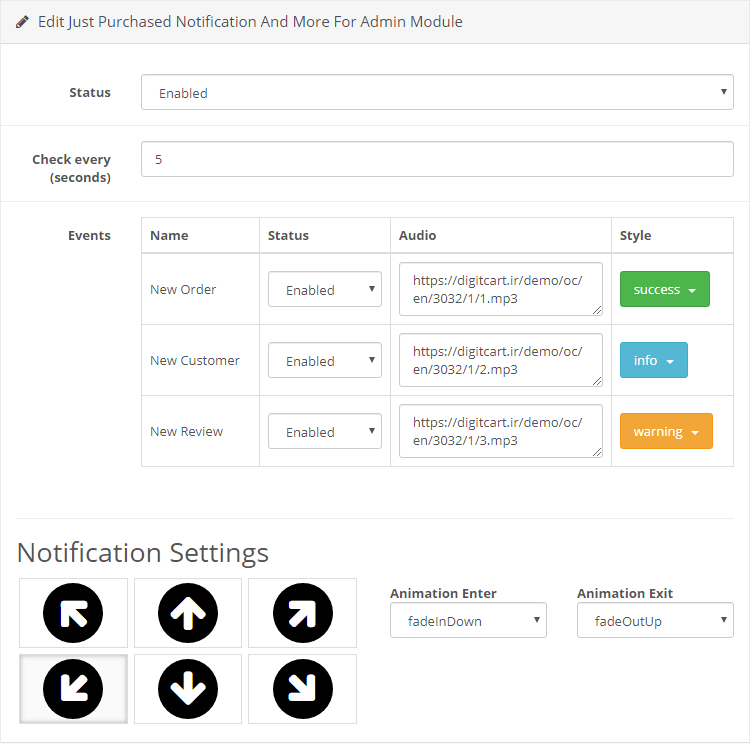This screenshot has height=744, width=750.
Task: Open Animation Enter fadeInDown dropdown
Action: pos(468,621)
